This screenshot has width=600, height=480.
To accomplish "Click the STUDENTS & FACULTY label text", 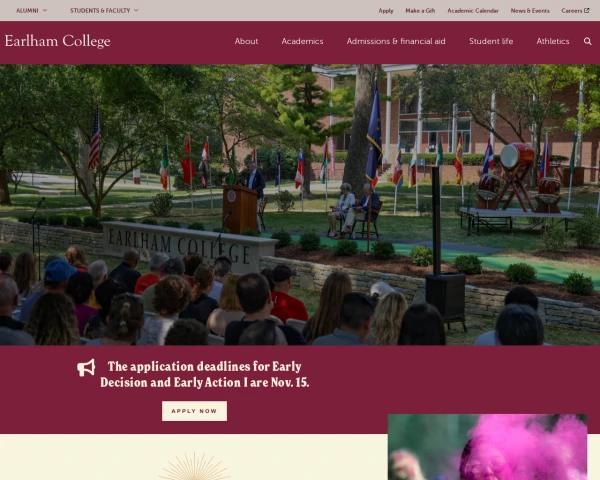I will click(x=100, y=11).
